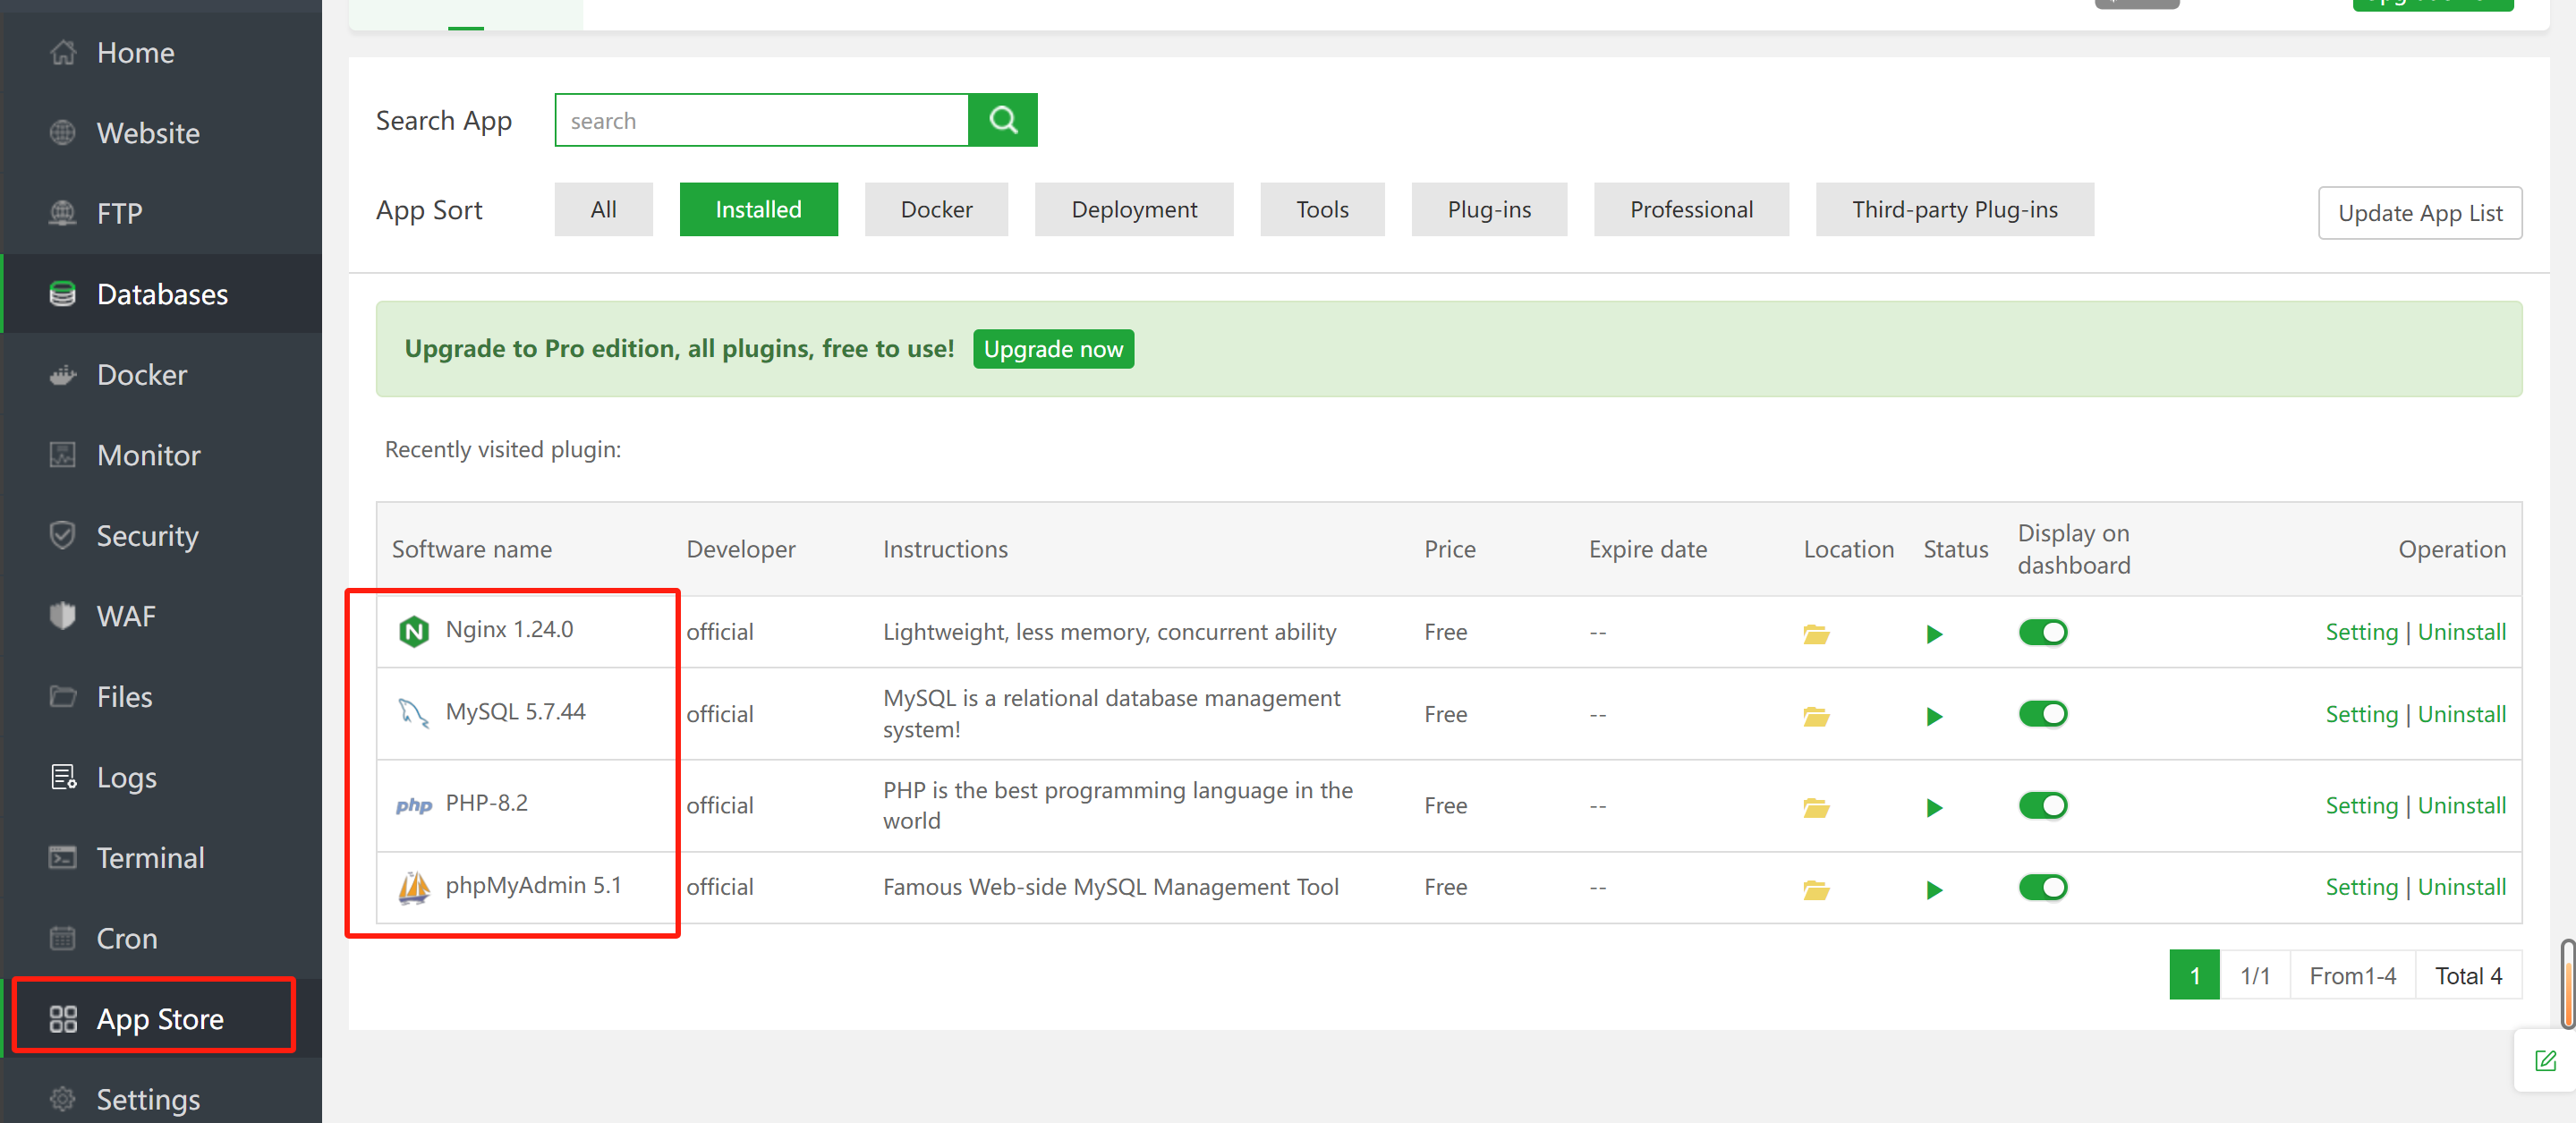This screenshot has height=1123, width=2576.
Task: Click page 1 pagination button
Action: tap(2194, 975)
